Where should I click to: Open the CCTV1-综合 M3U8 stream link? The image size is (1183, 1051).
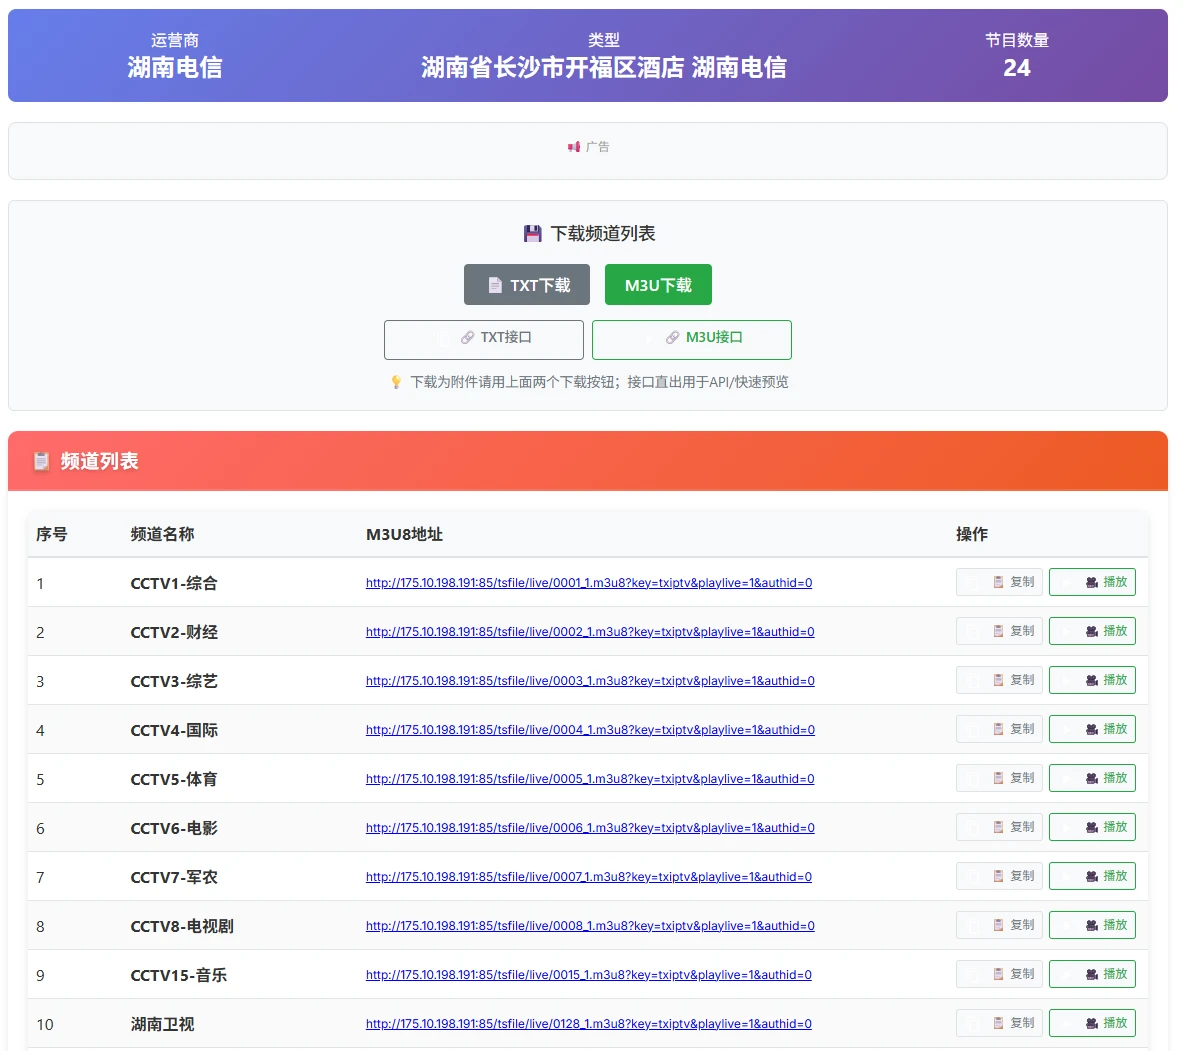[x=589, y=582]
